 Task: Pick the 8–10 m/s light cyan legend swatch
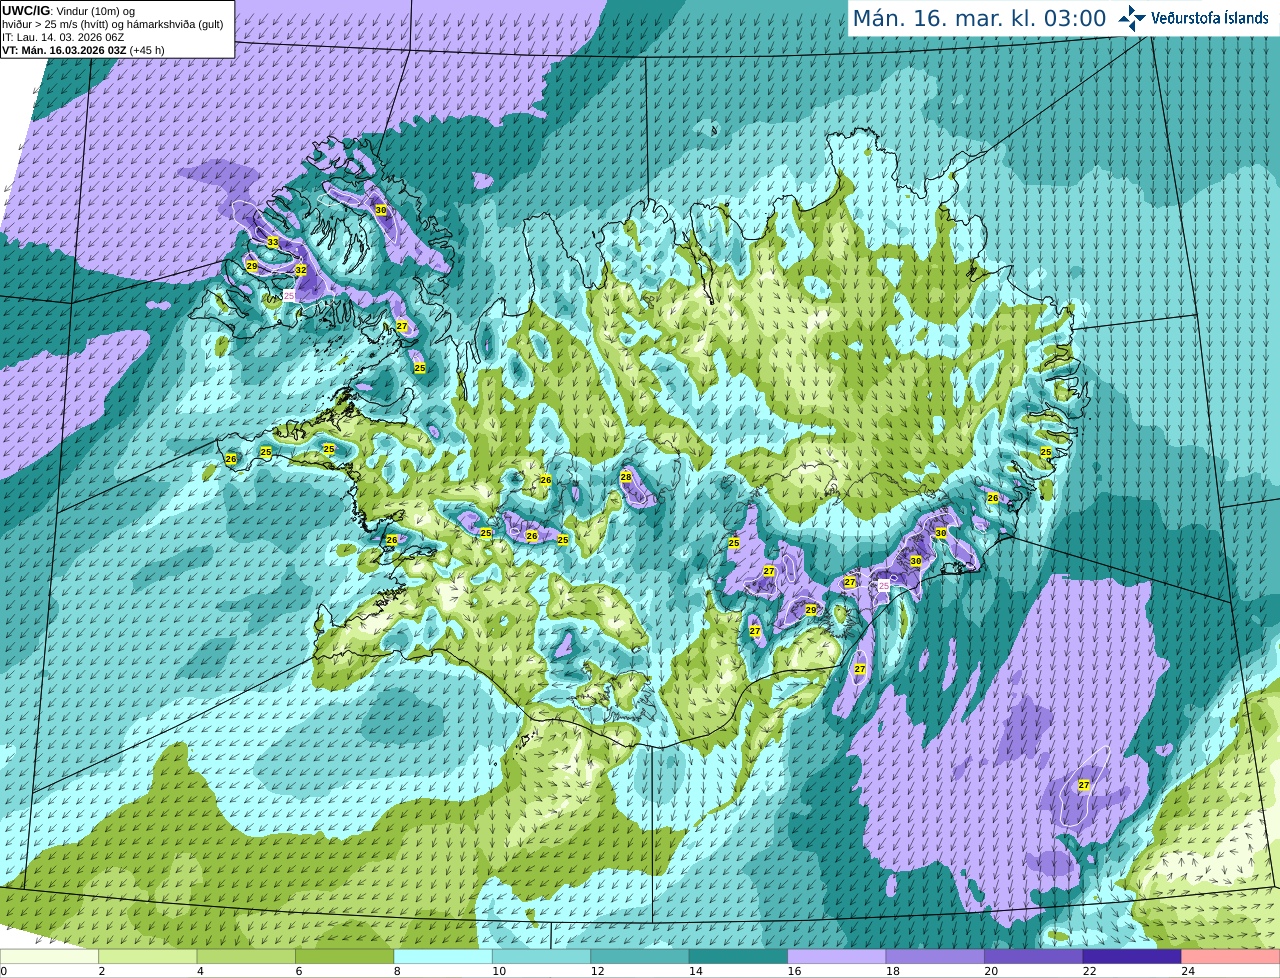tap(444, 957)
